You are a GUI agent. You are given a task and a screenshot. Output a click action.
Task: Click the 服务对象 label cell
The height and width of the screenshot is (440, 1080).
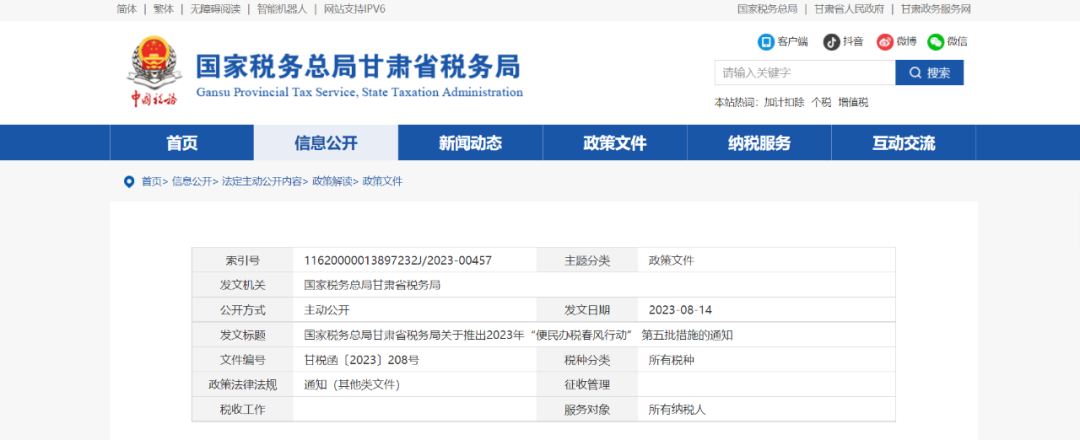coord(588,410)
